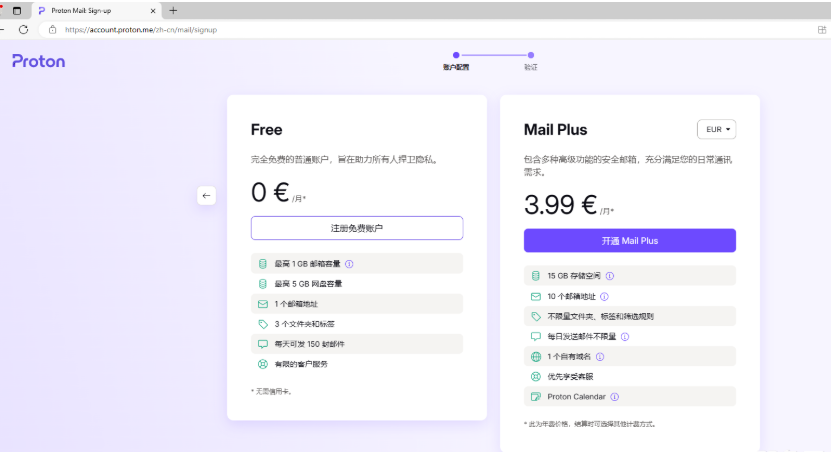Click the 0 € price text
Image resolution: width=831 pixels, height=452 pixels.
[270, 192]
